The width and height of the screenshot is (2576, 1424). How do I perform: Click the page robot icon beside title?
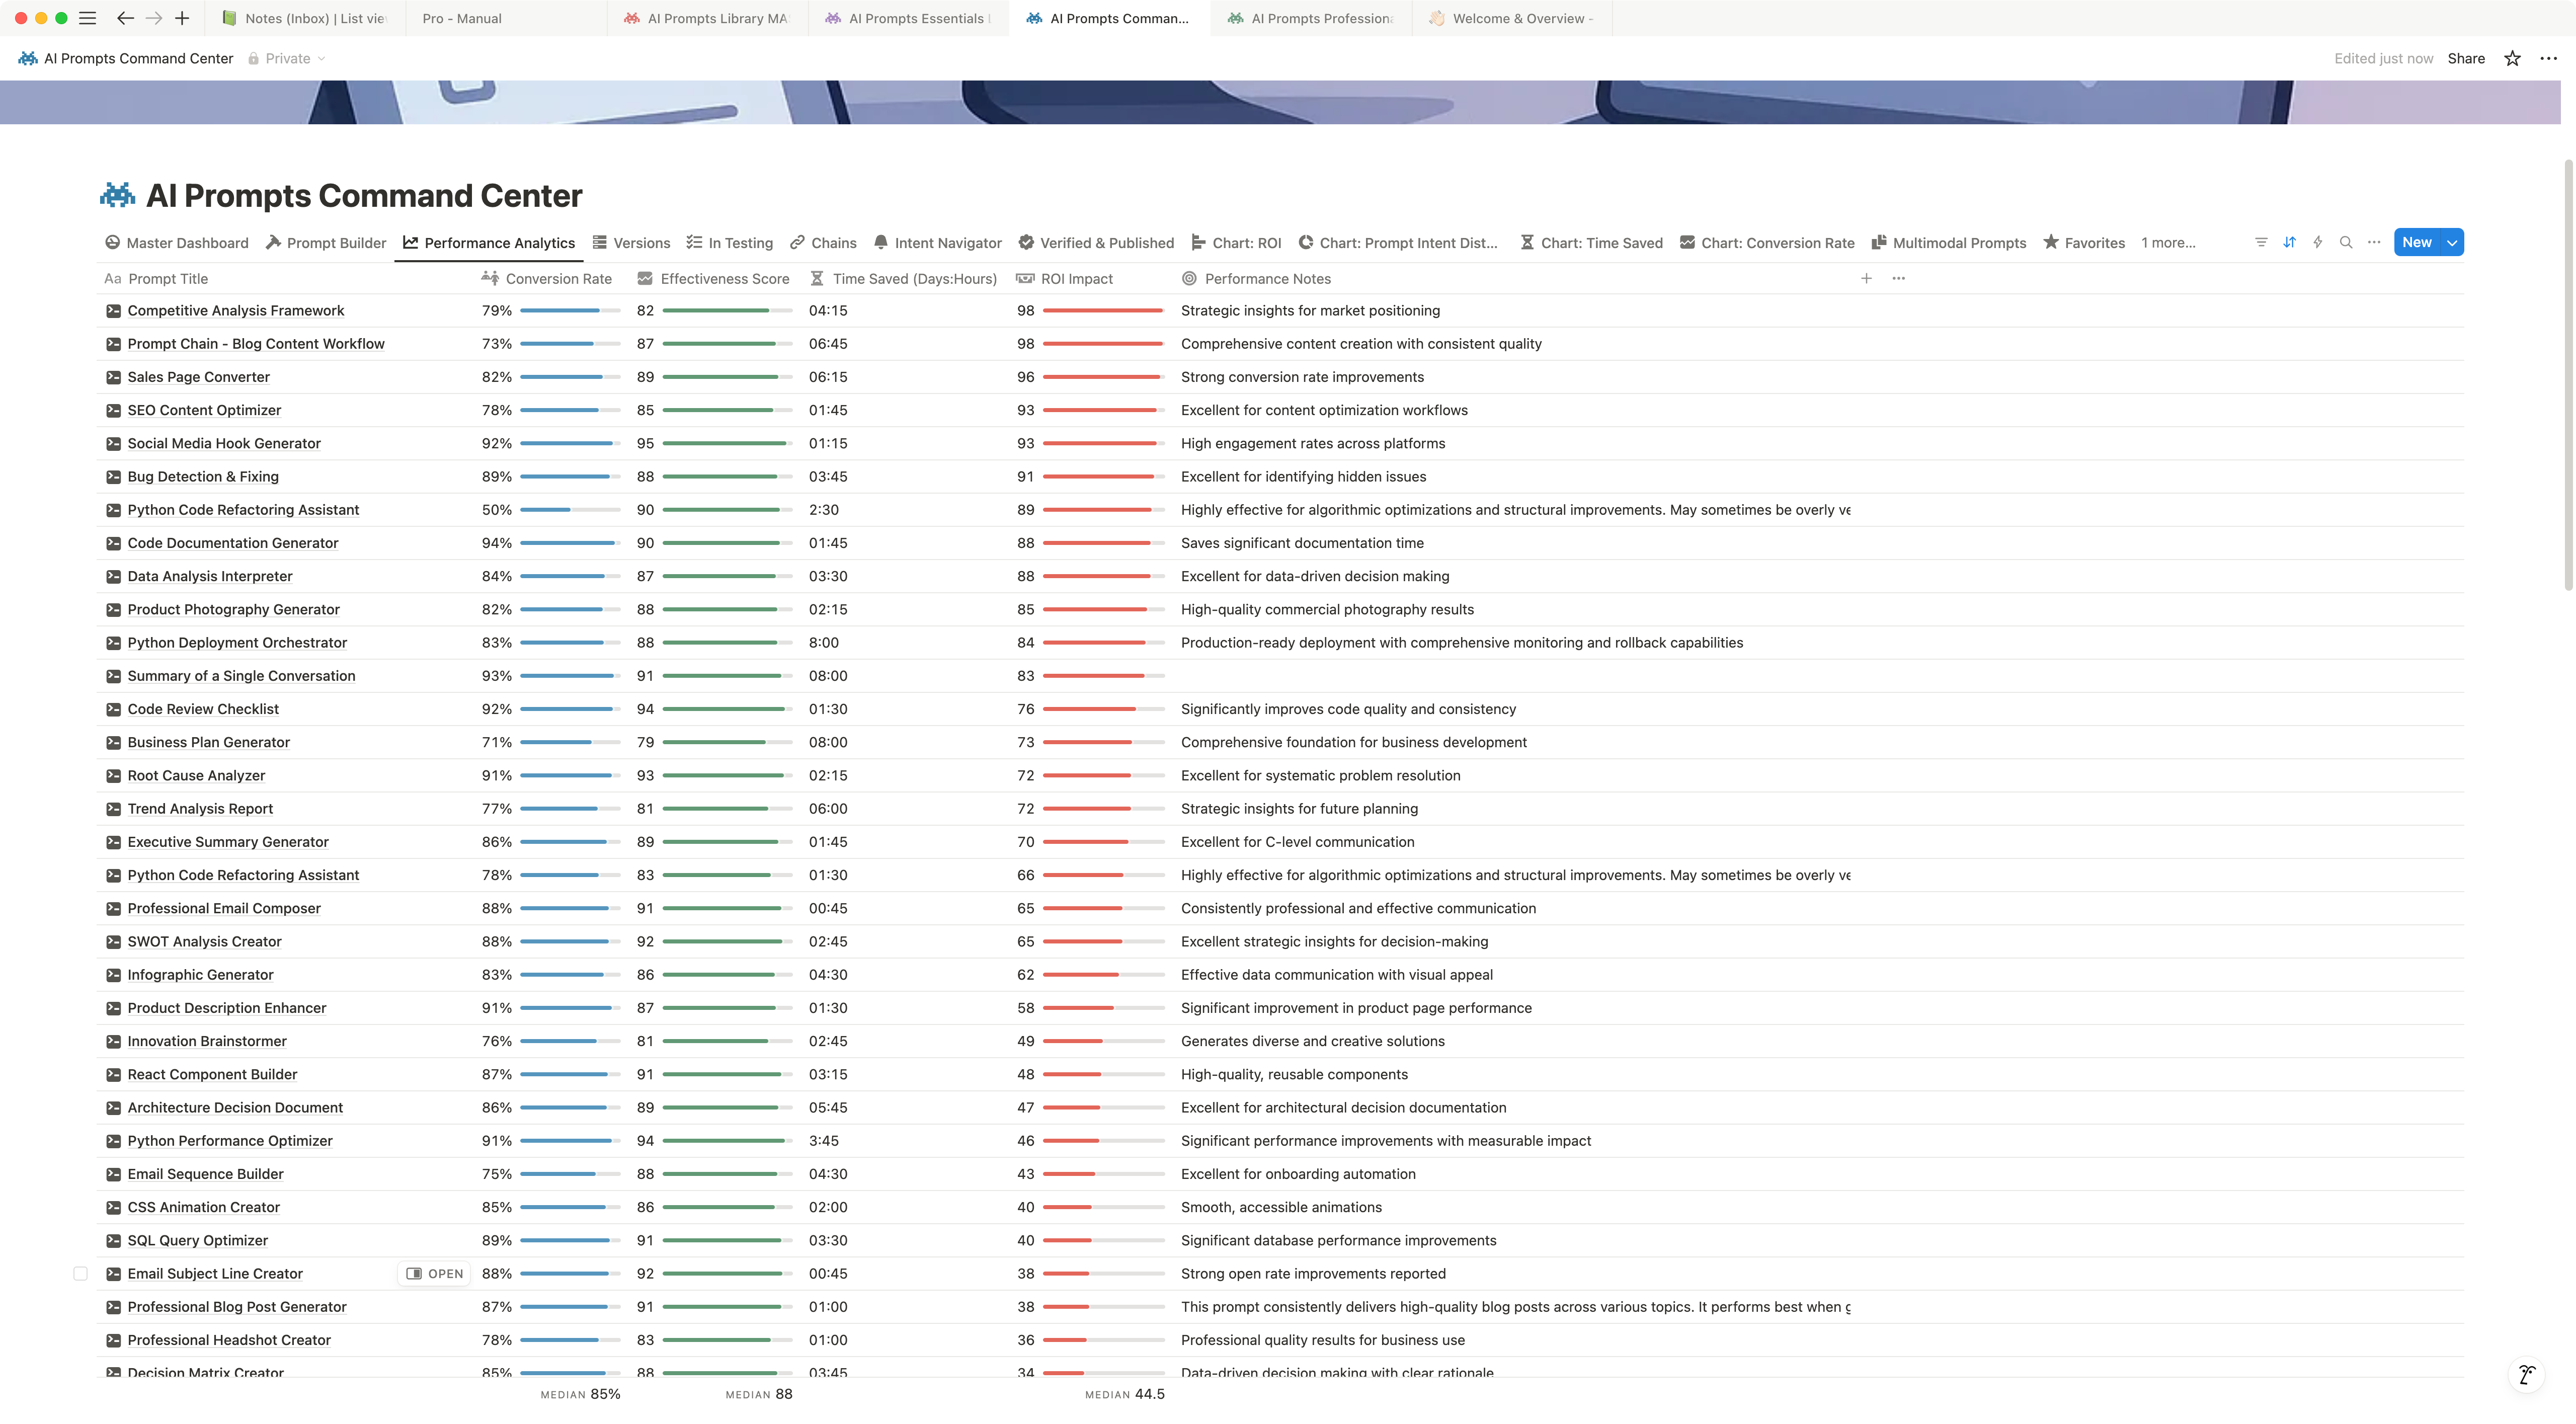tap(117, 195)
